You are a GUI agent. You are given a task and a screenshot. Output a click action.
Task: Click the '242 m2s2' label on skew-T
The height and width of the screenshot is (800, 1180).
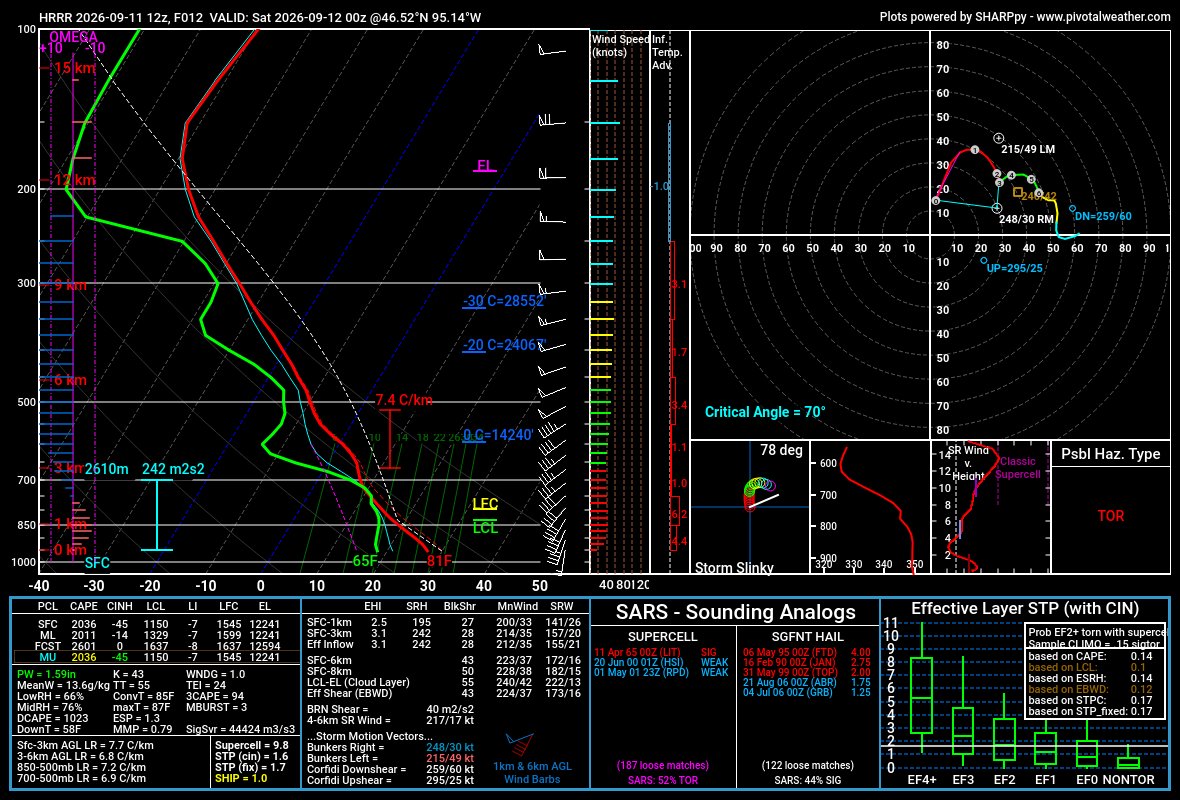point(173,469)
